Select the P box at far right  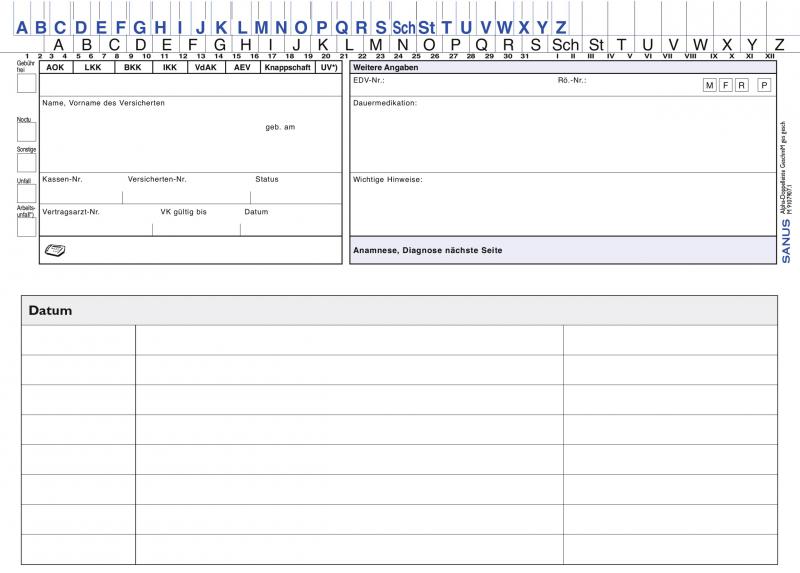[x=764, y=85]
